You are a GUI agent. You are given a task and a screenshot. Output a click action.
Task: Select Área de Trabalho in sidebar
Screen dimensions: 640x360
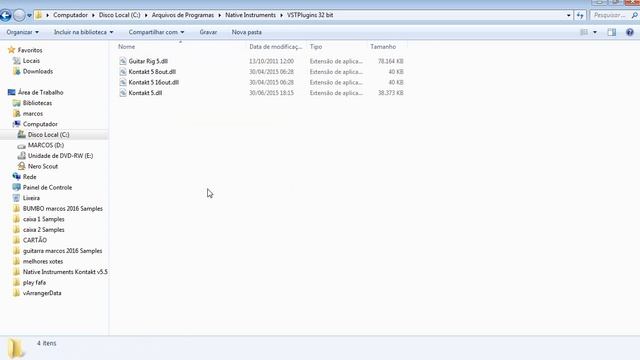pyautogui.click(x=40, y=93)
